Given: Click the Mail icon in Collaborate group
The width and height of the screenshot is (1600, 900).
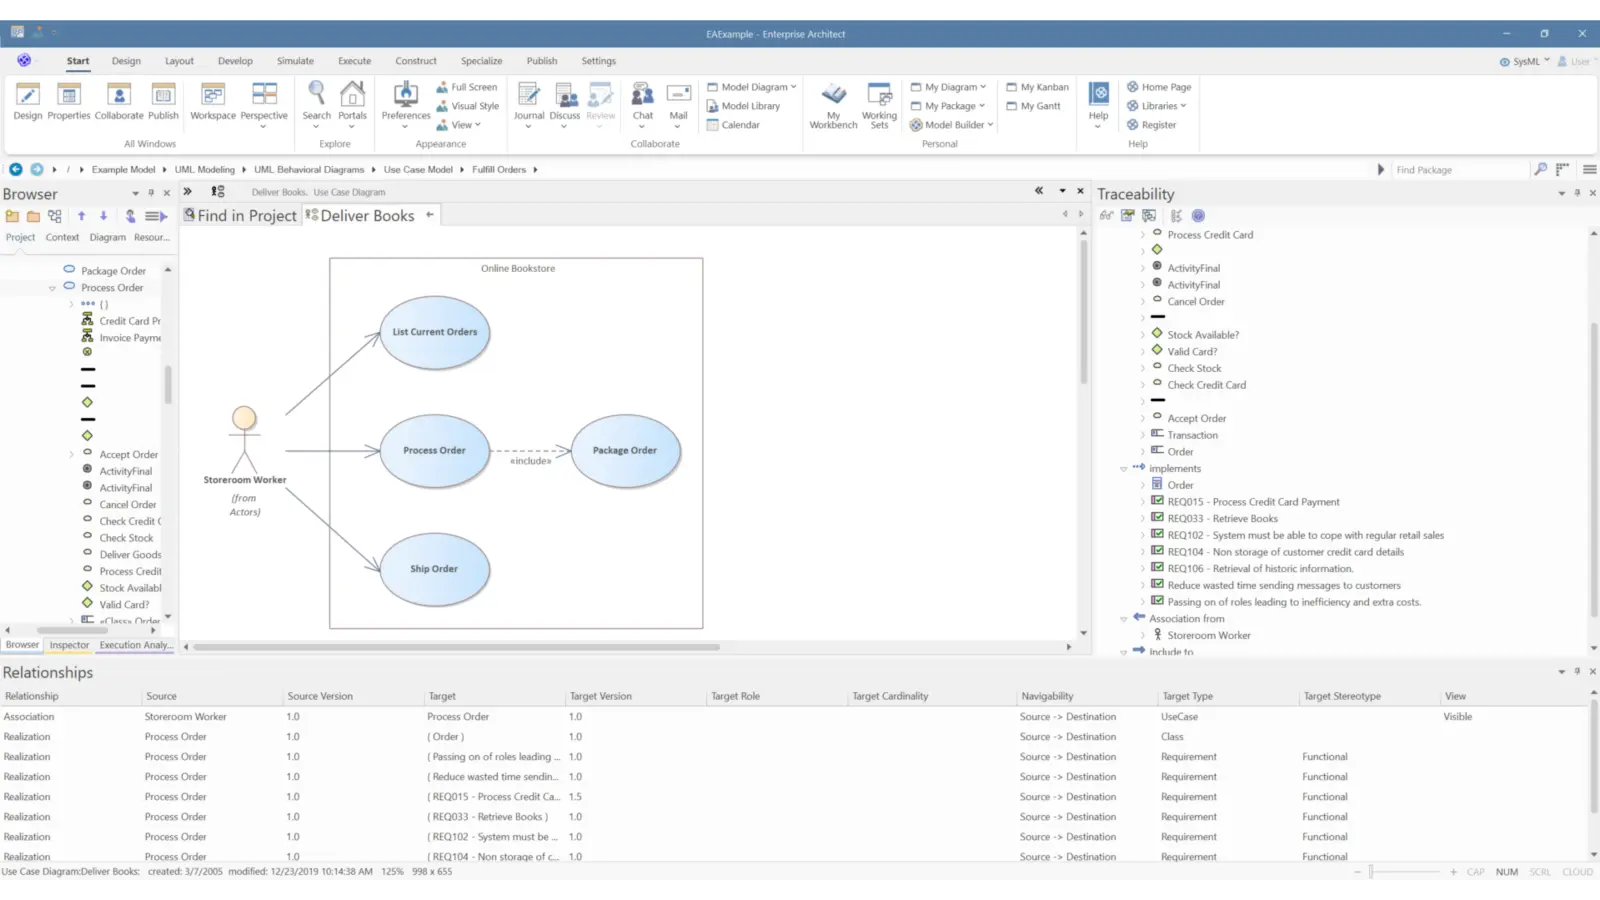Looking at the screenshot, I should (x=679, y=100).
